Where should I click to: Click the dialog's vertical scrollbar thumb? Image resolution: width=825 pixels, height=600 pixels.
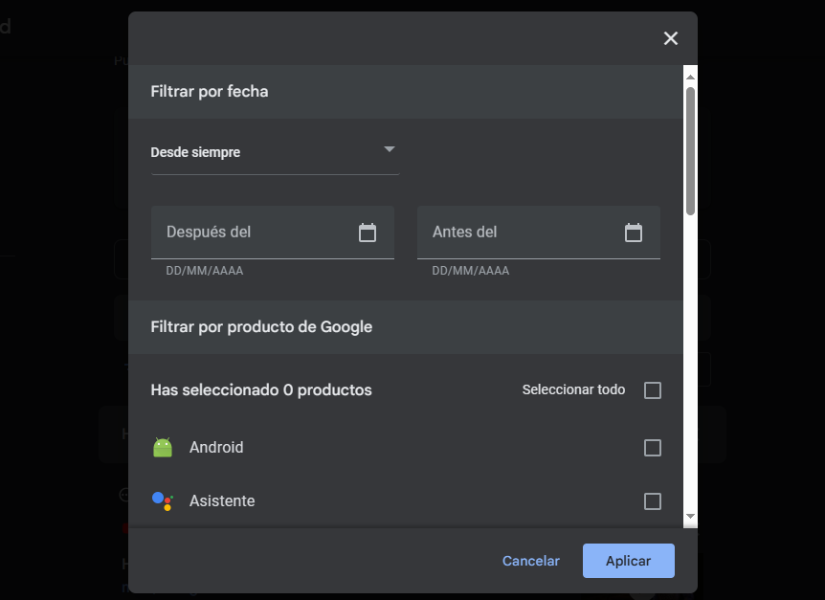coord(690,150)
